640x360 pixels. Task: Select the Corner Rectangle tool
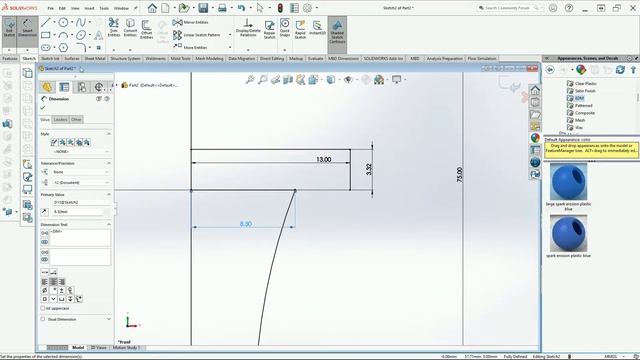(46, 35)
